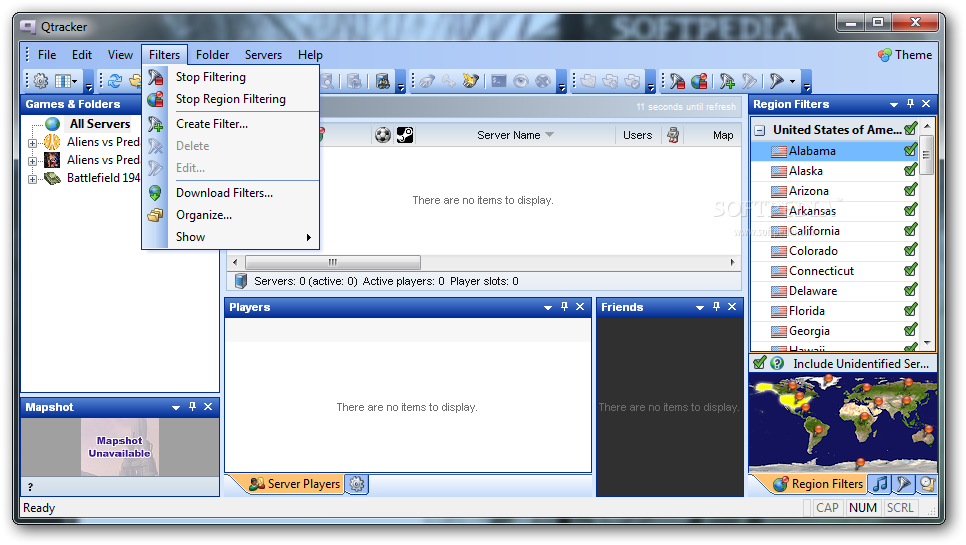The image size is (966, 545).
Task: Pin the Friends panel
Action: tap(716, 306)
